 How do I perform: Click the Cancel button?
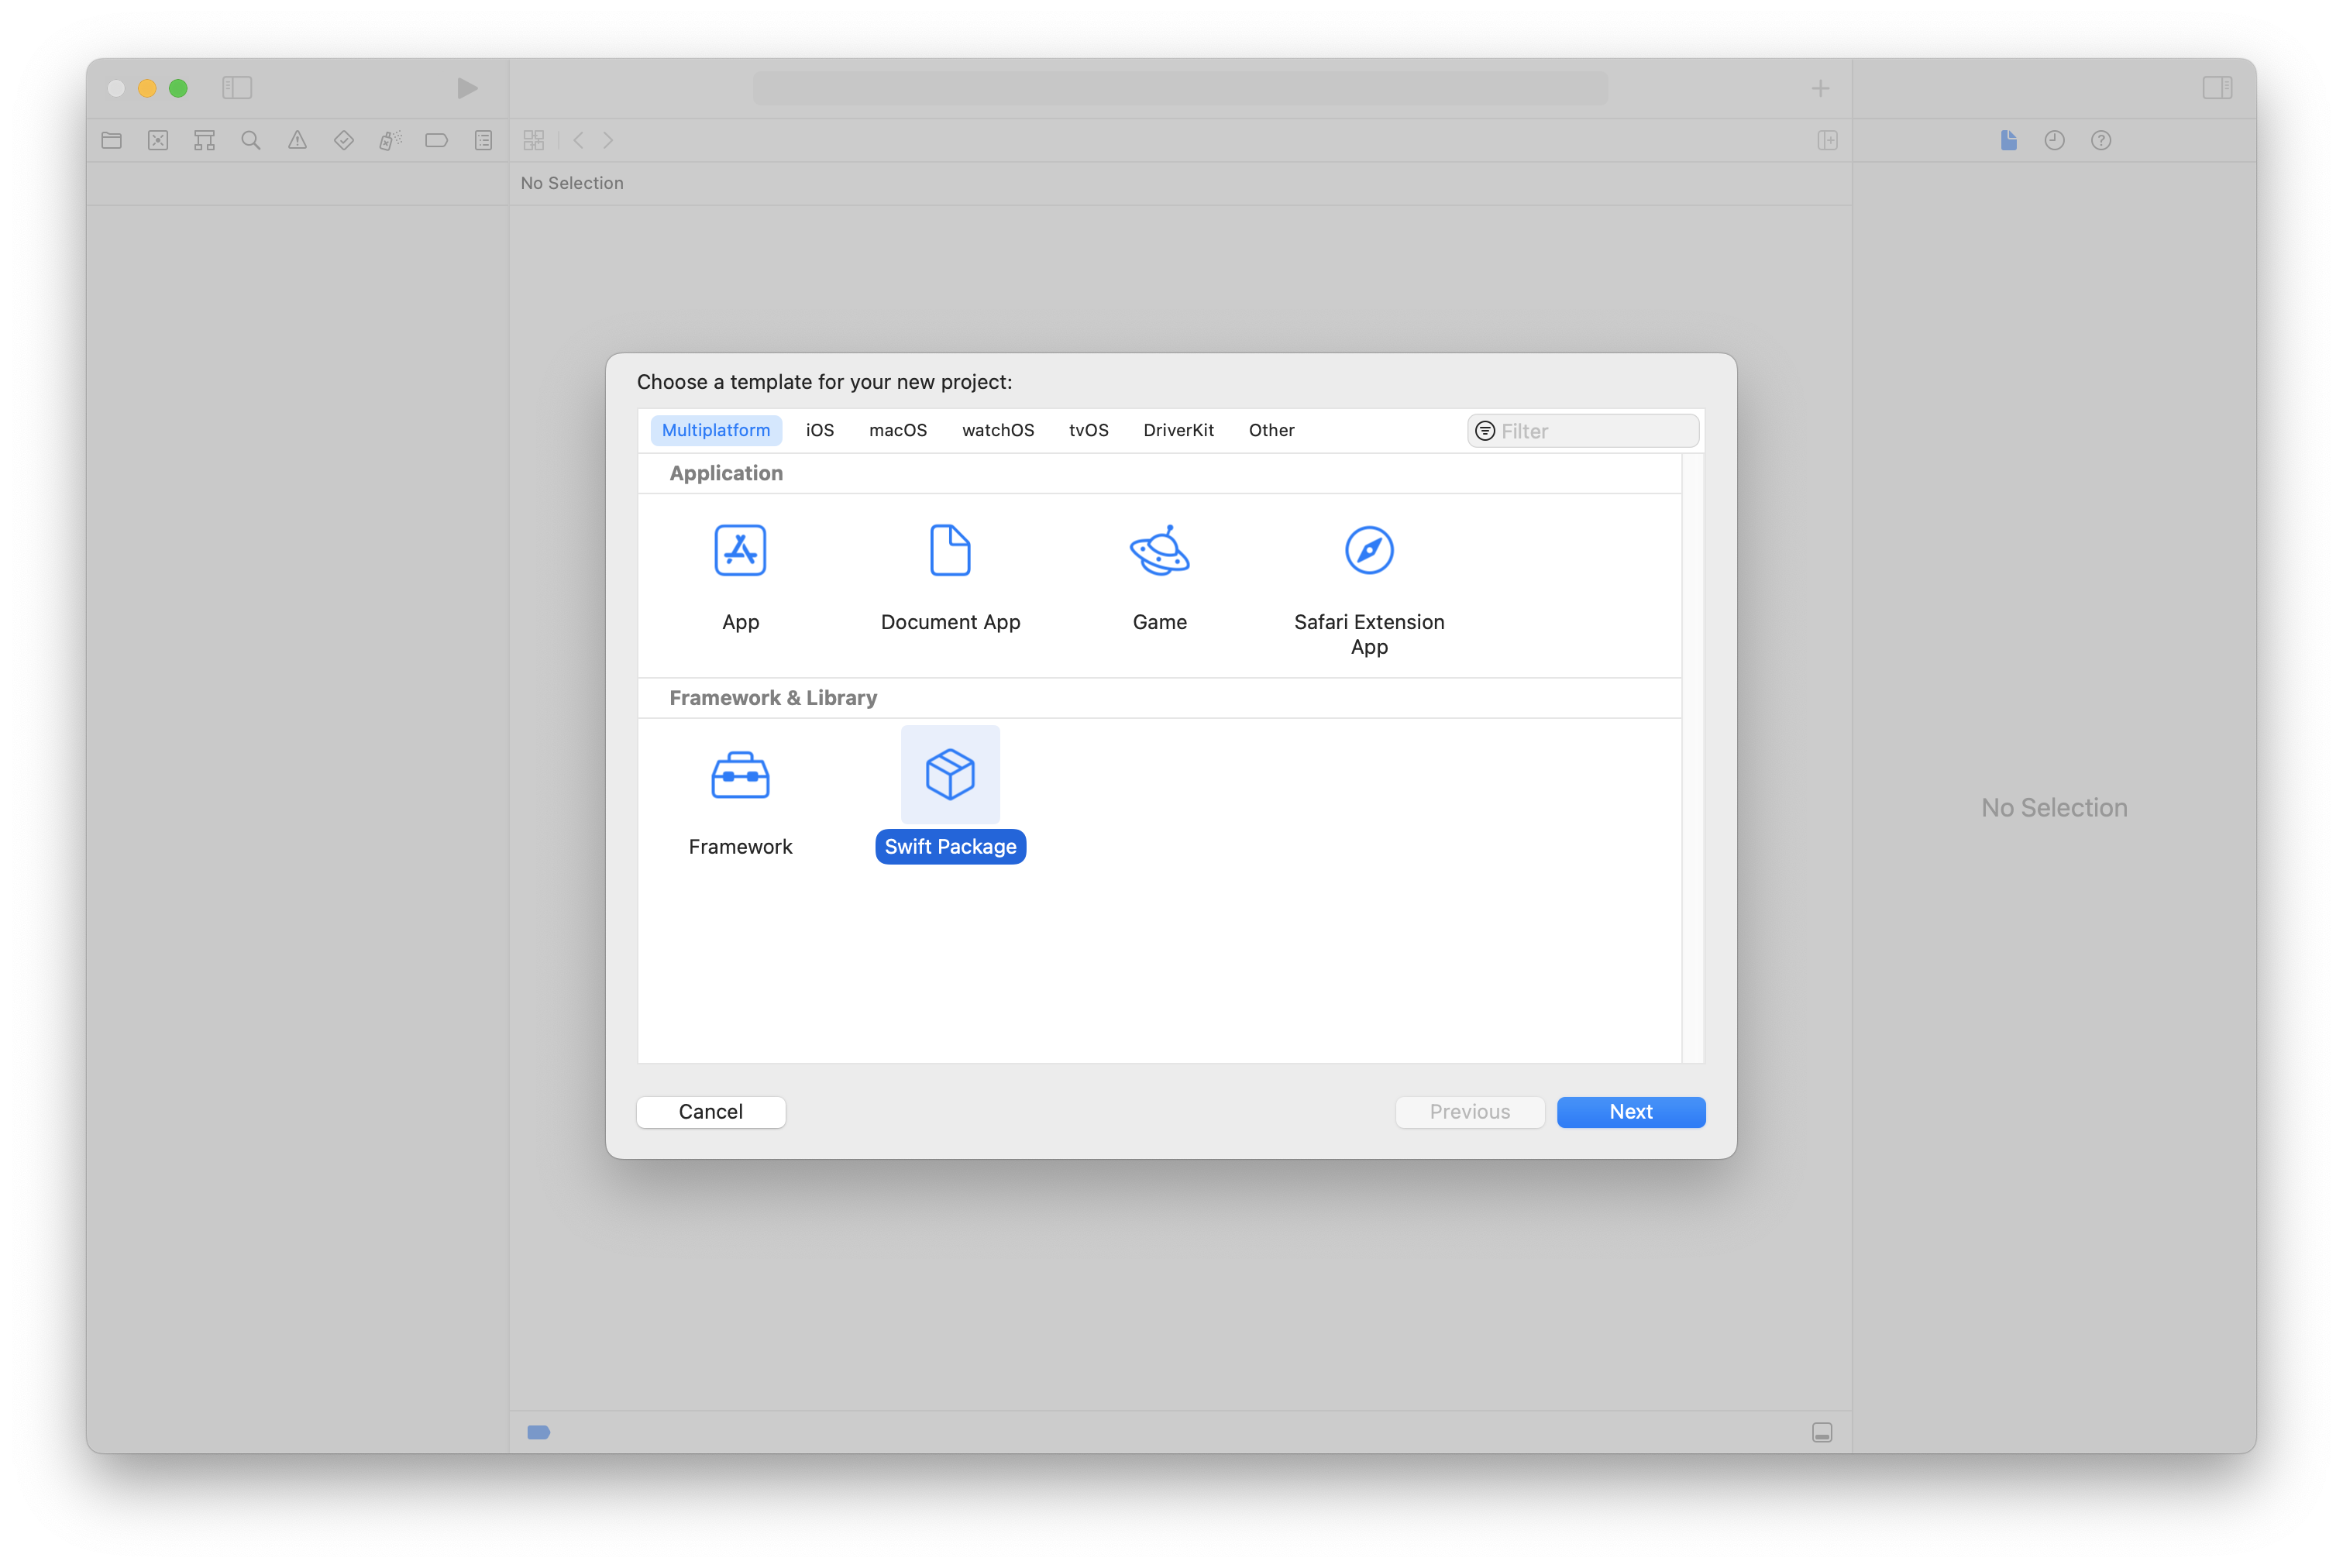(710, 1112)
